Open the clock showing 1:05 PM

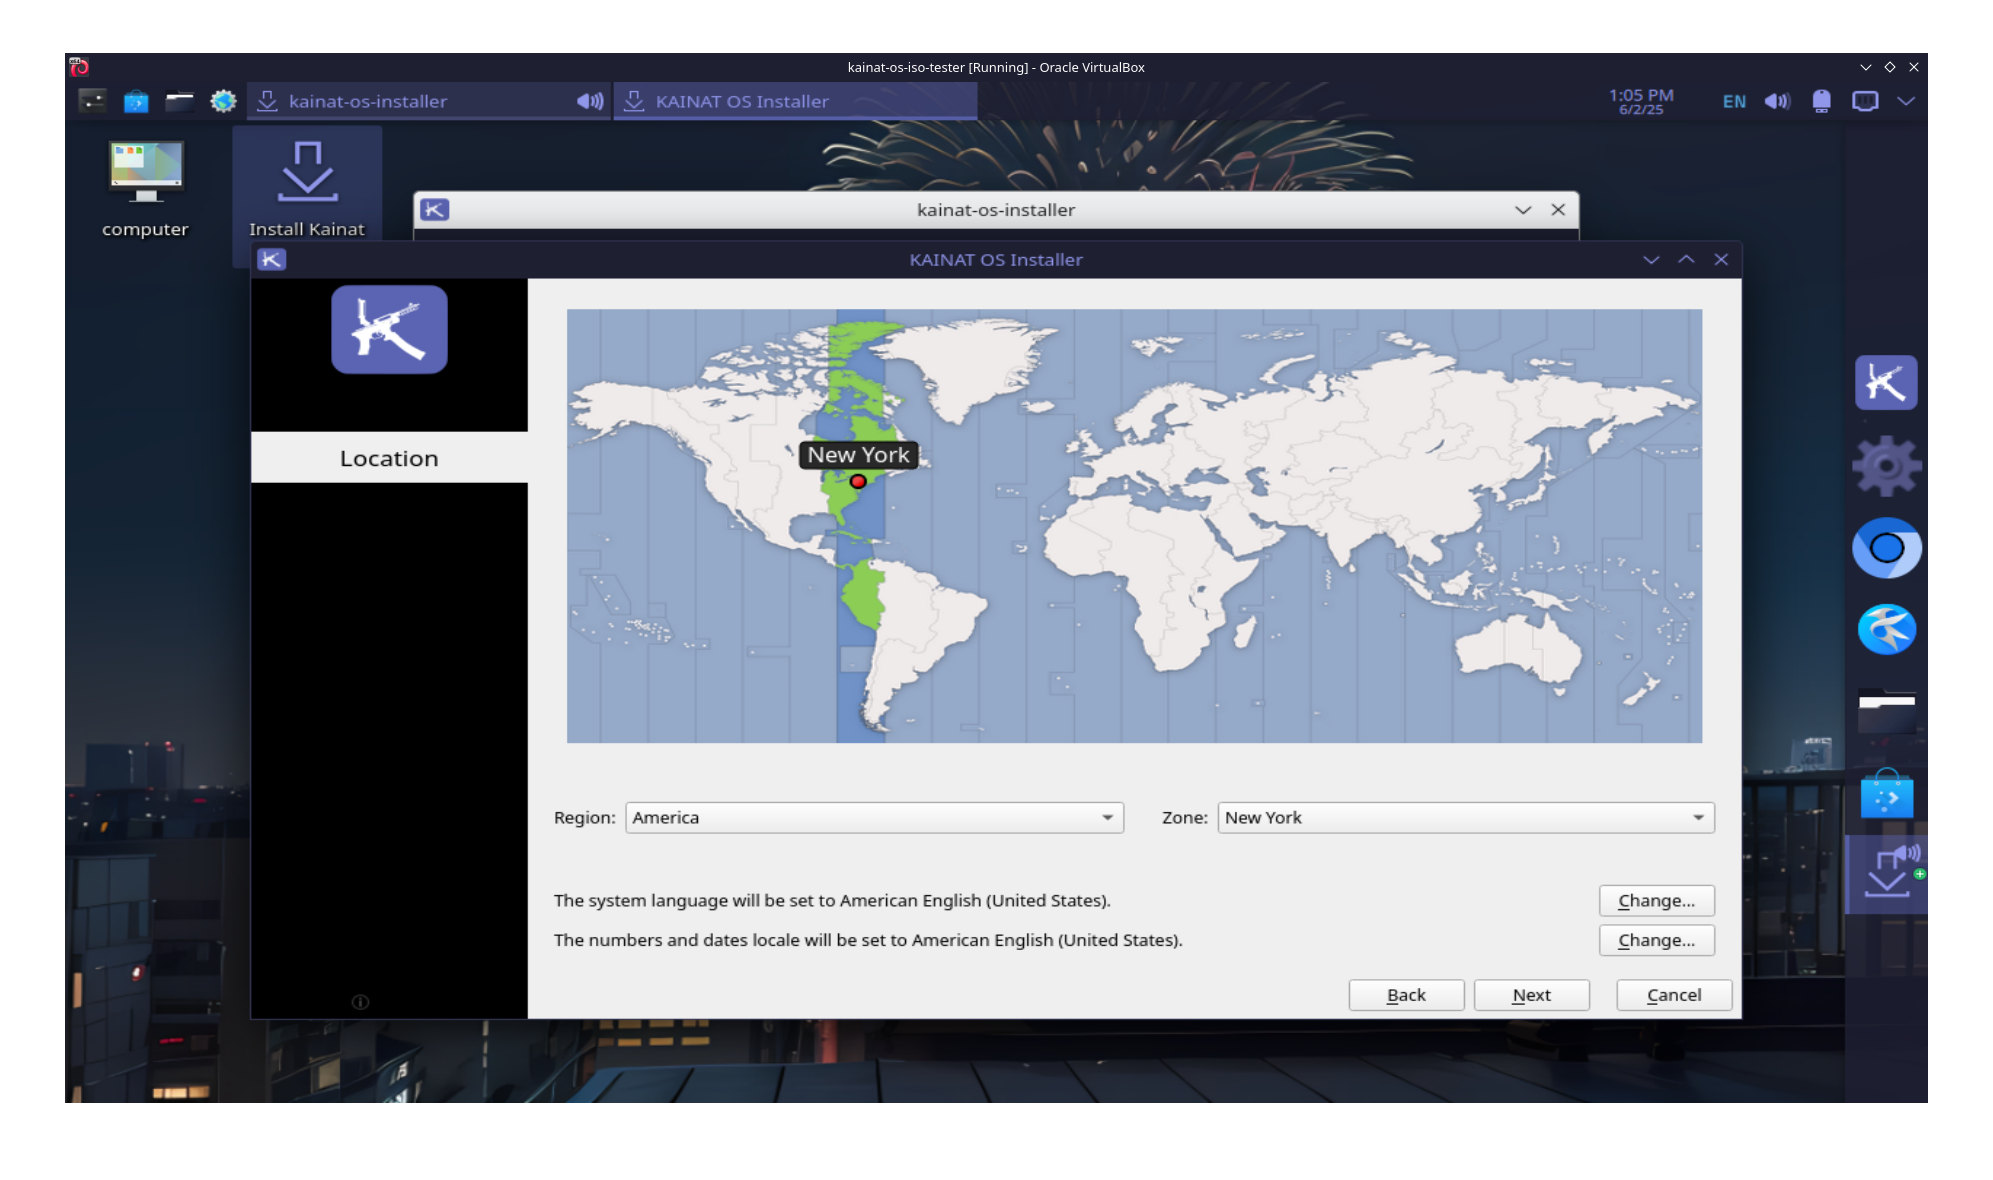click(1641, 101)
